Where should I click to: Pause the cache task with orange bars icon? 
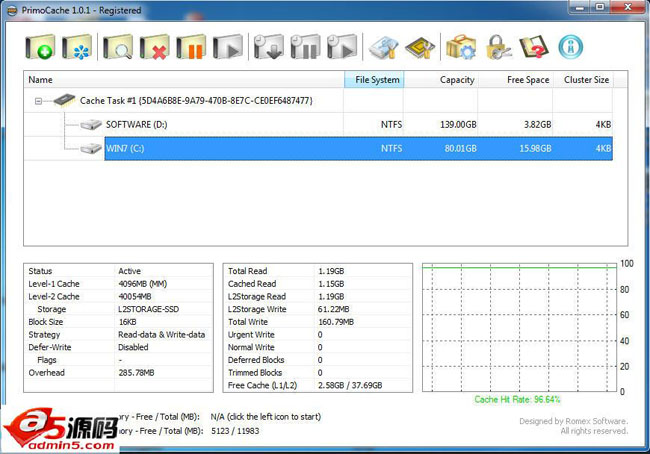click(x=191, y=47)
